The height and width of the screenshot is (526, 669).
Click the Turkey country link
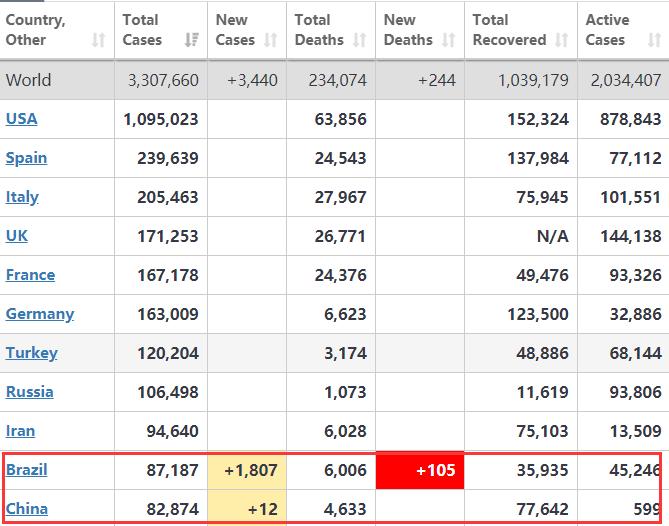click(x=32, y=353)
